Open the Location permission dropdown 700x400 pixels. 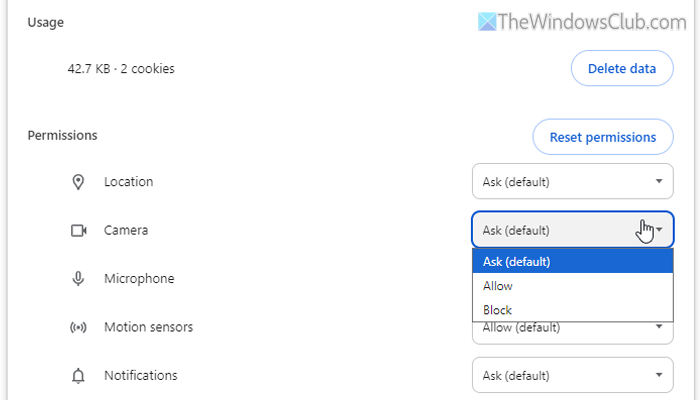point(572,182)
